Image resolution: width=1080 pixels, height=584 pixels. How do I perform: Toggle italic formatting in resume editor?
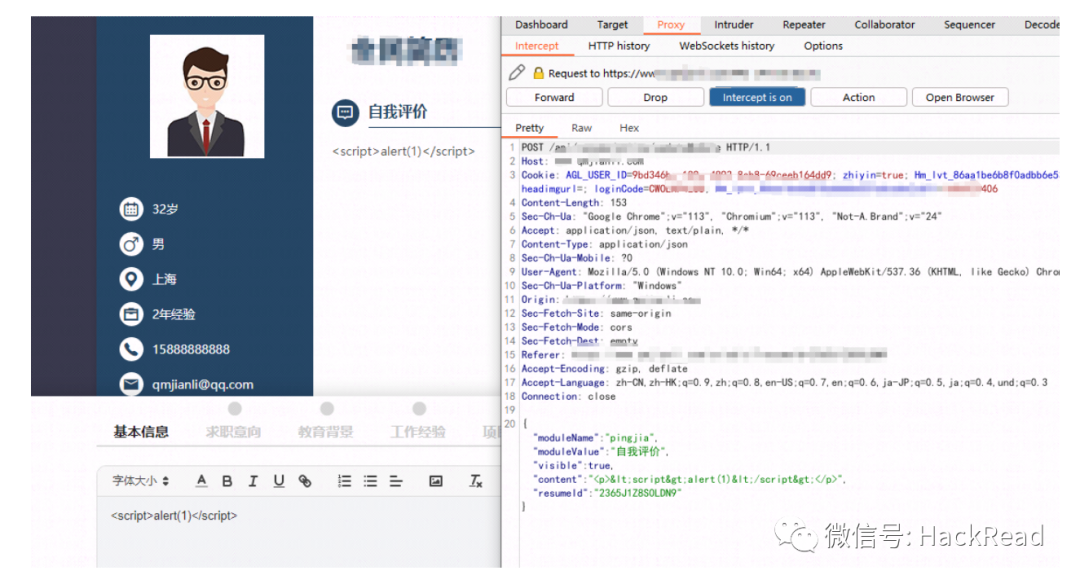pos(253,481)
